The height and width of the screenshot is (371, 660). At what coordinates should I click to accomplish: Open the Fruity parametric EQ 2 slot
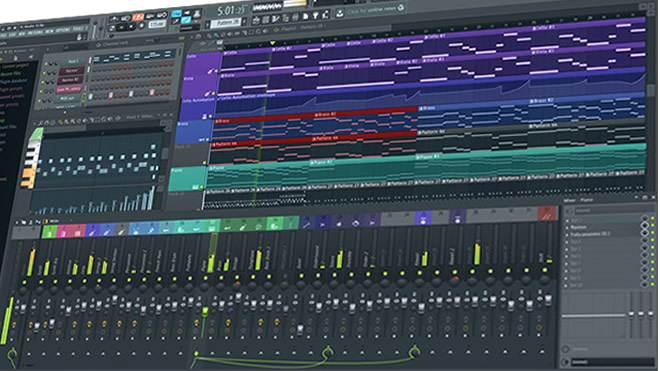coord(591,234)
